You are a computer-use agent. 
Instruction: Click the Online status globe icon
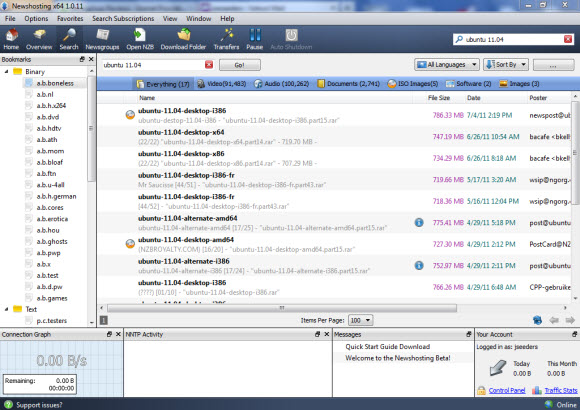(549, 404)
